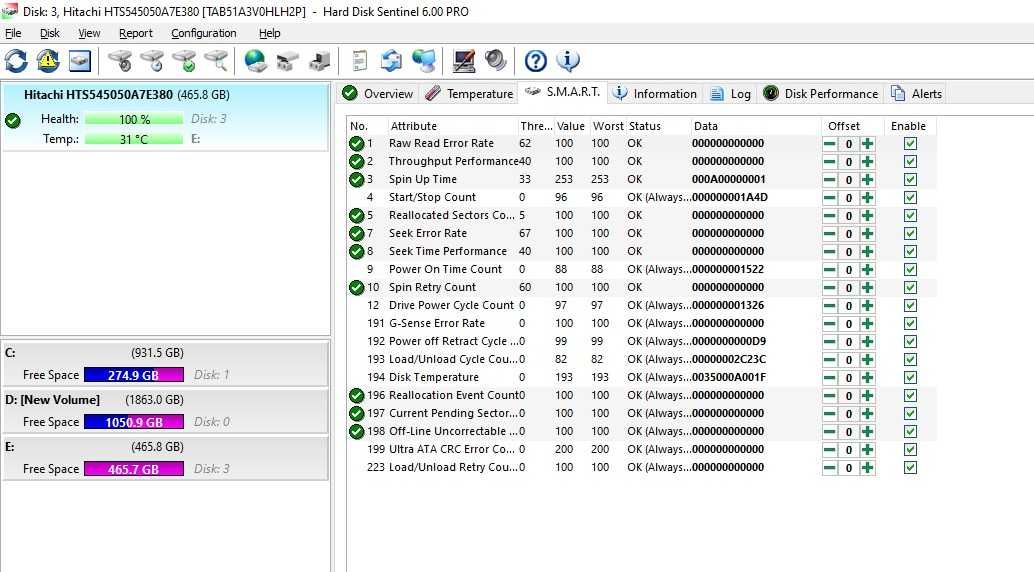The height and width of the screenshot is (572, 1034).
Task: Increase offset for Disk Temperature
Action: click(x=868, y=377)
